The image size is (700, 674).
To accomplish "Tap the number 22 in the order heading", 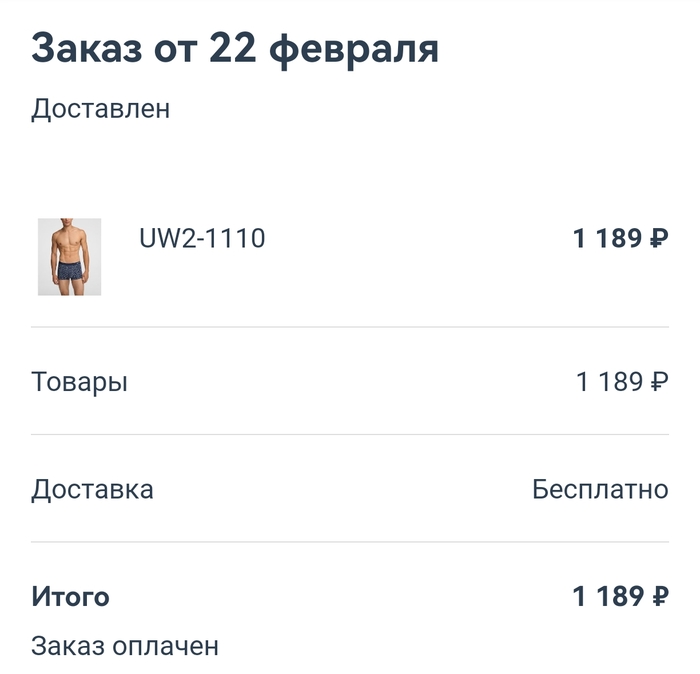I will [x=233, y=48].
